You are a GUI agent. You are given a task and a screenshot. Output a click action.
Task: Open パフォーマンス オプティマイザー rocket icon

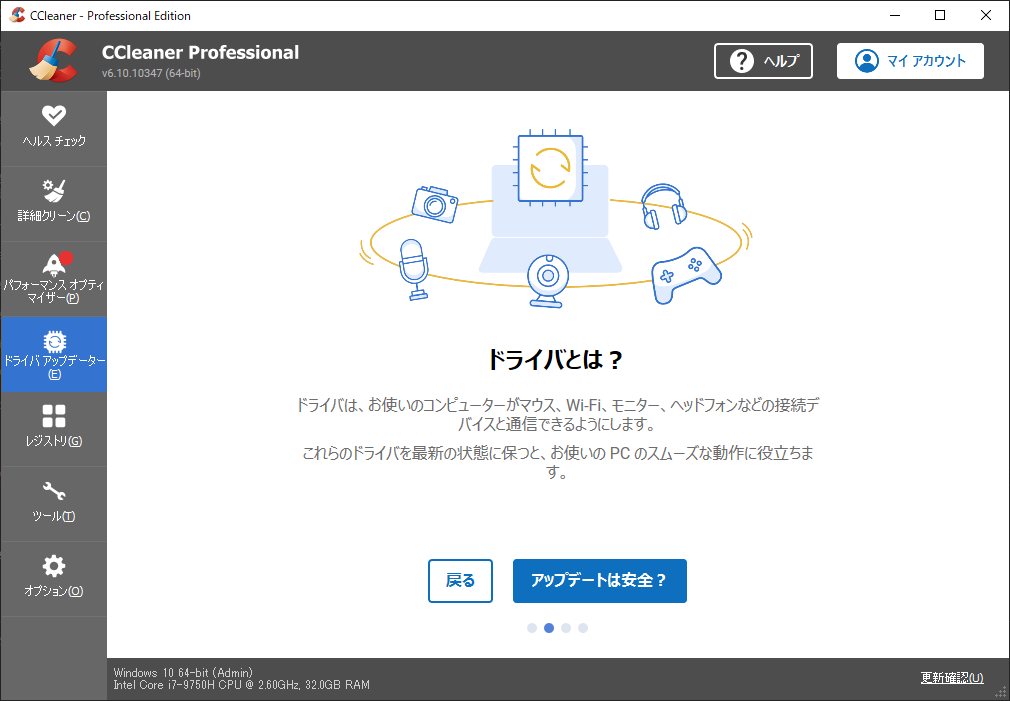click(x=55, y=263)
